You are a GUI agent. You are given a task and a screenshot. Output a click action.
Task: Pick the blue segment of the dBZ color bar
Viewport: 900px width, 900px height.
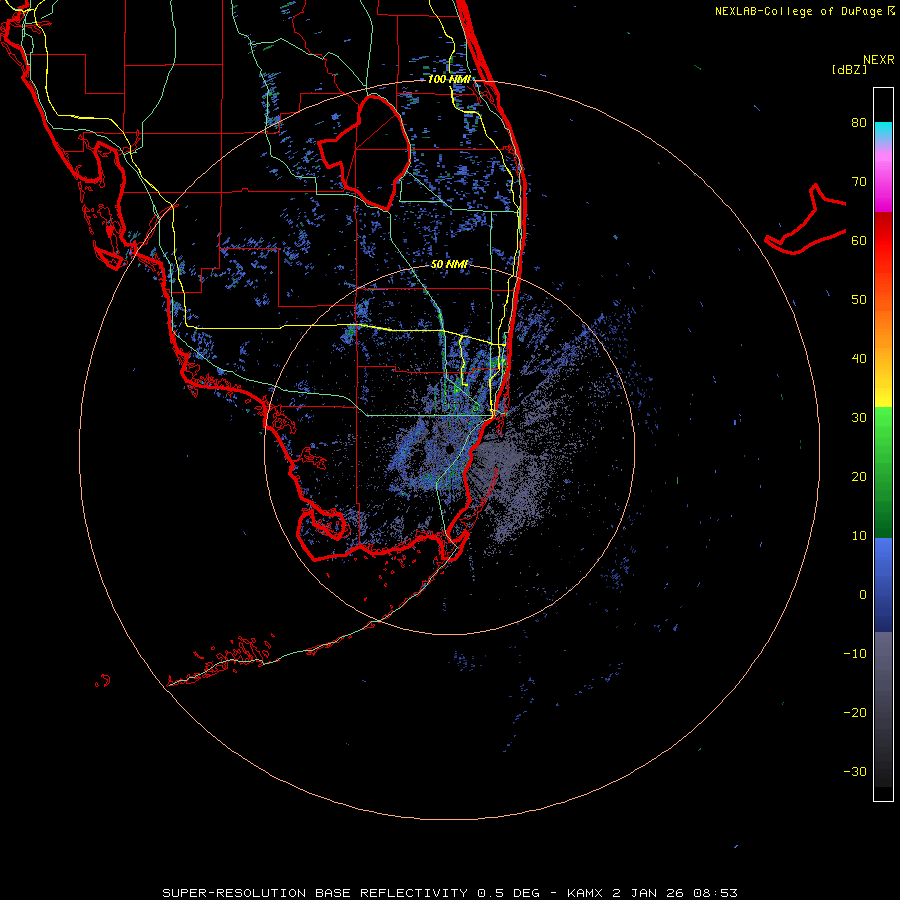pyautogui.click(x=883, y=585)
